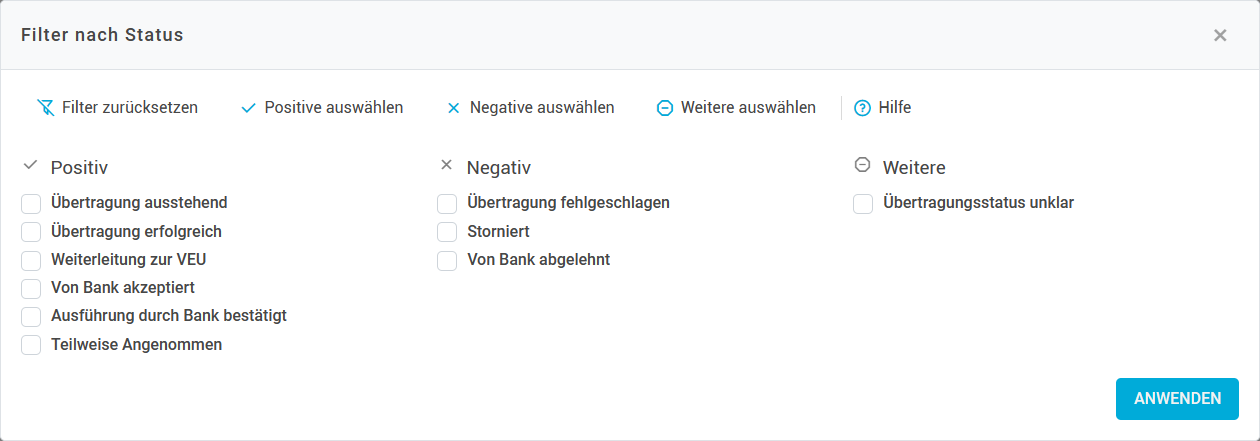This screenshot has height=441, width=1260.
Task: Click the Hilfe question mark icon
Action: pyautogui.click(x=862, y=108)
